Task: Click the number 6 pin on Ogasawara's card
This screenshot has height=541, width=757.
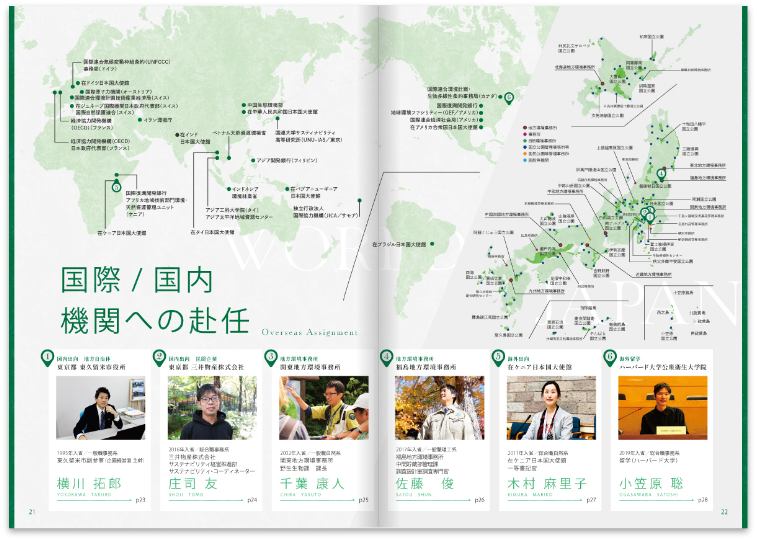Action: pos(610,358)
